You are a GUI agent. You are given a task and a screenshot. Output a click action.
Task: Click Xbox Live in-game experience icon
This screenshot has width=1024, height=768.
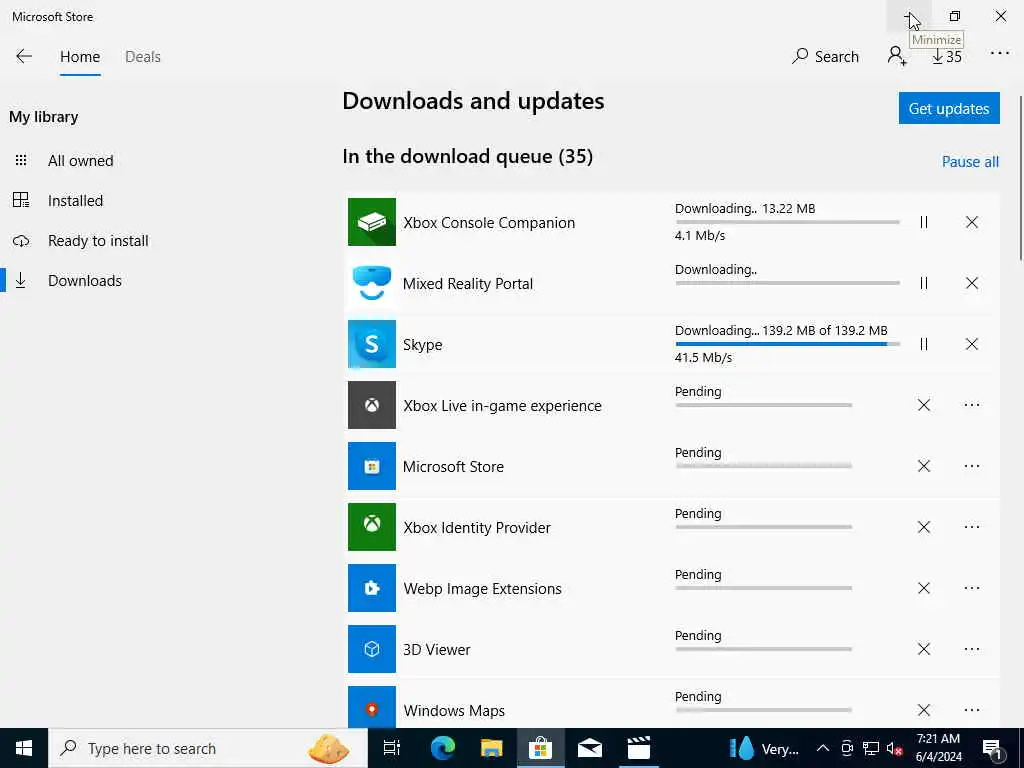[x=372, y=405]
